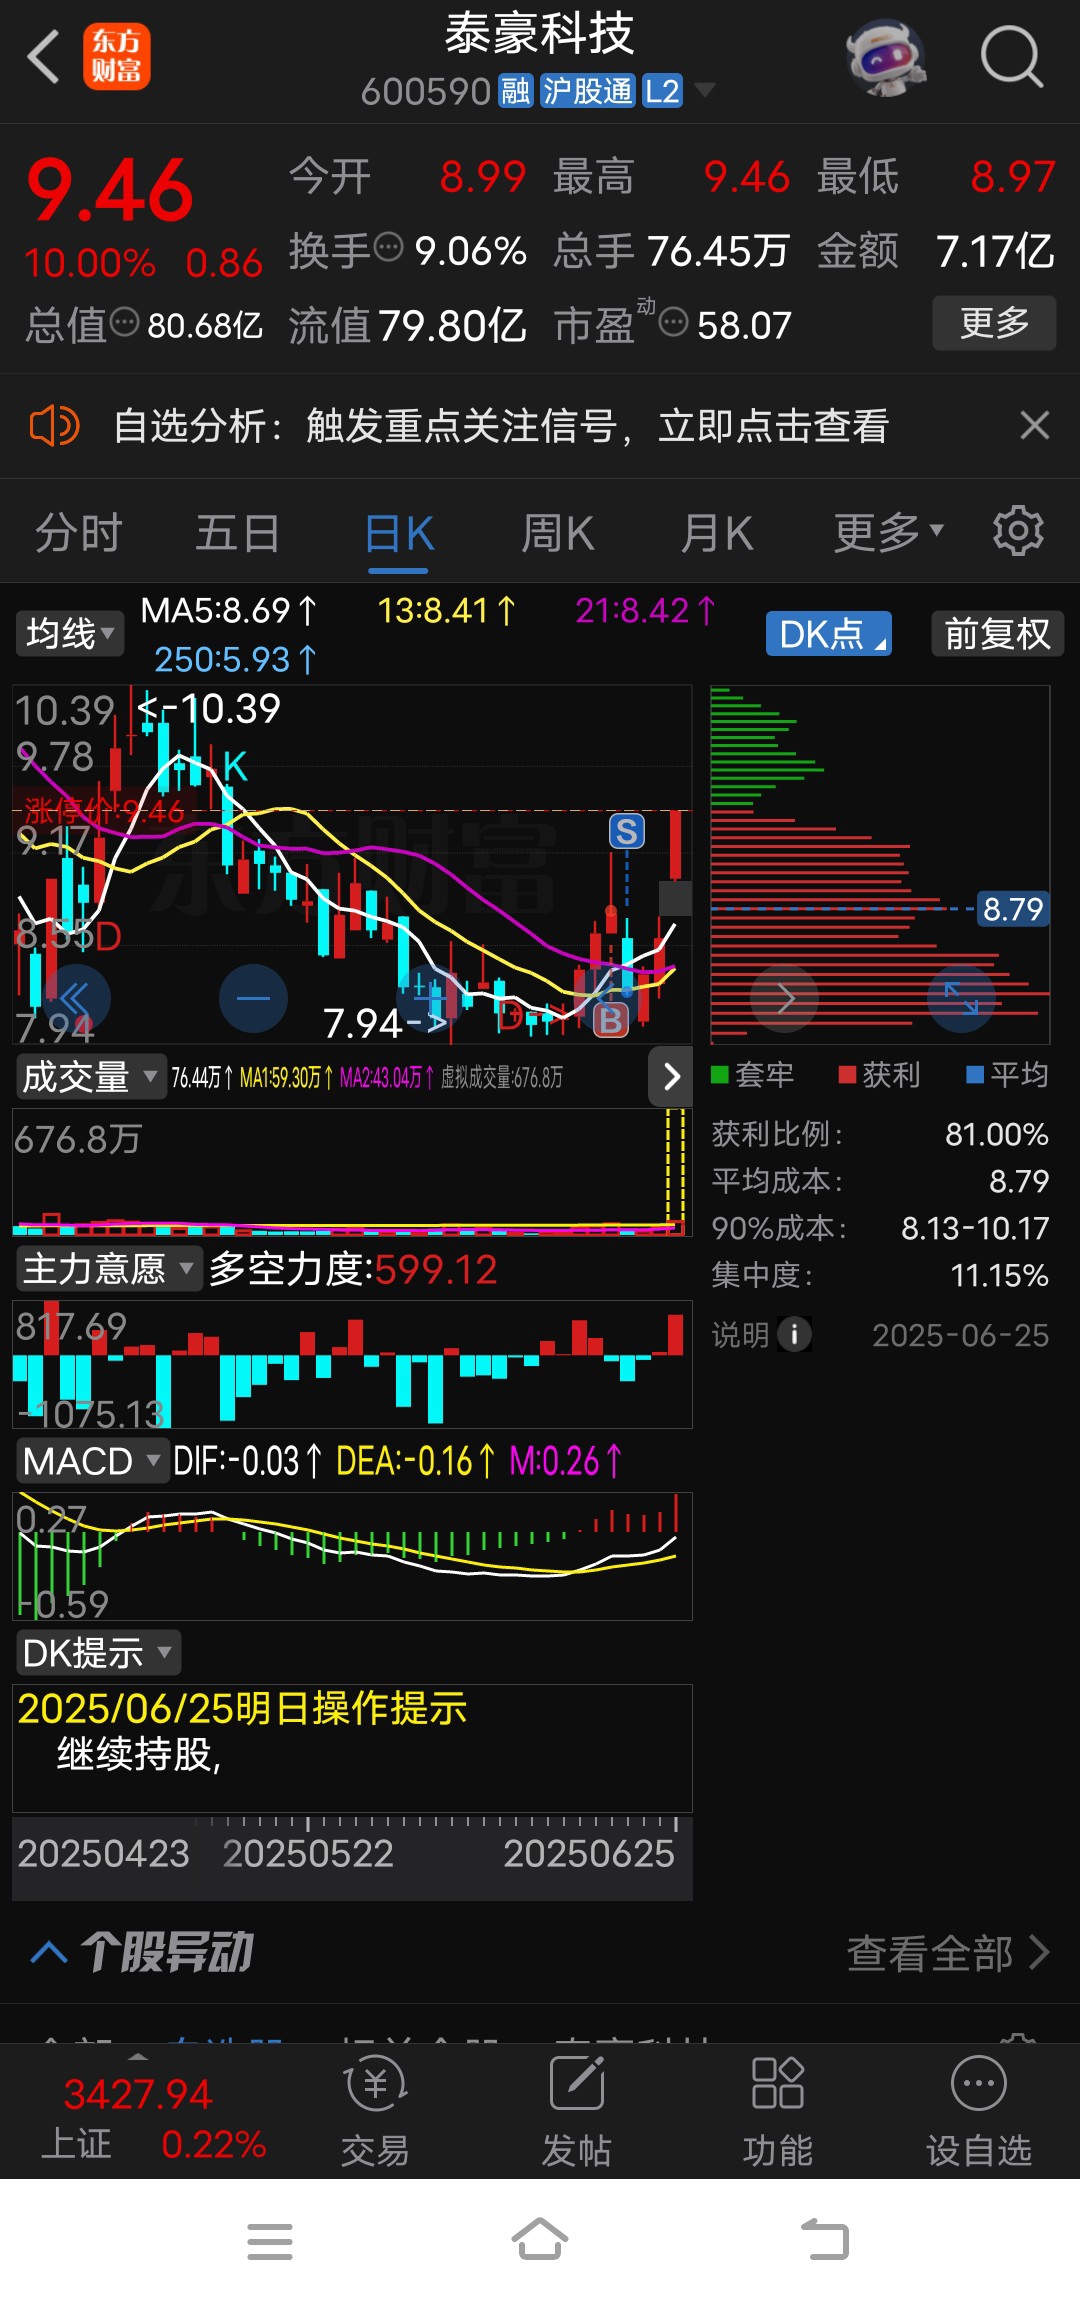Tap 集中度 11.15% value

pyautogui.click(x=999, y=1275)
